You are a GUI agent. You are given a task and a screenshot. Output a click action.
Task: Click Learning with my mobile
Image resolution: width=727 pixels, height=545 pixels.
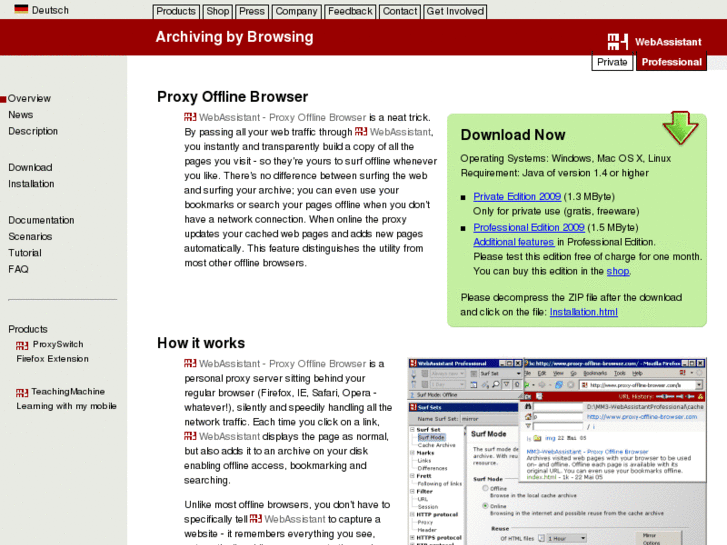coord(66,406)
